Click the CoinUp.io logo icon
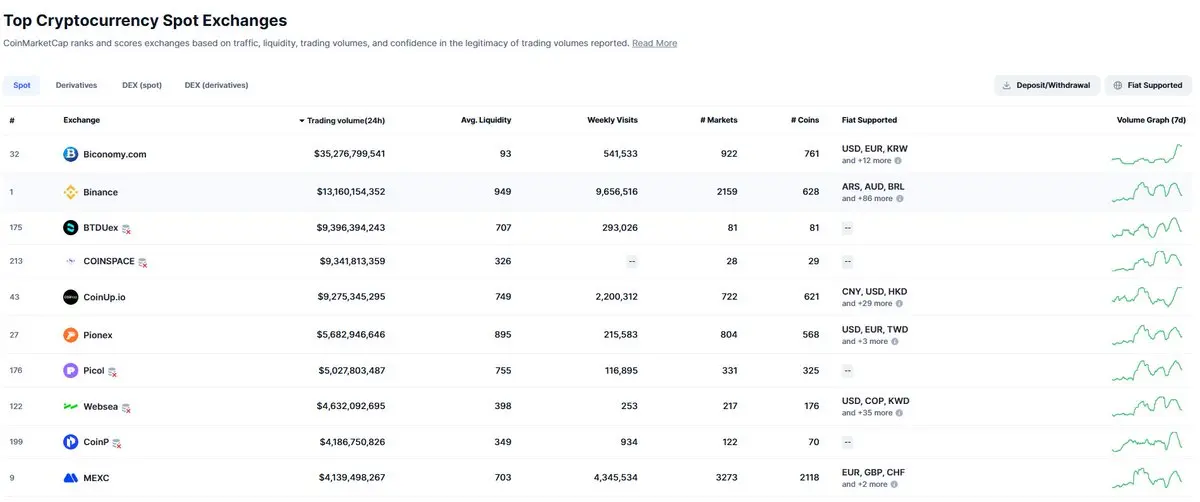This screenshot has height=502, width=1200. [71, 297]
